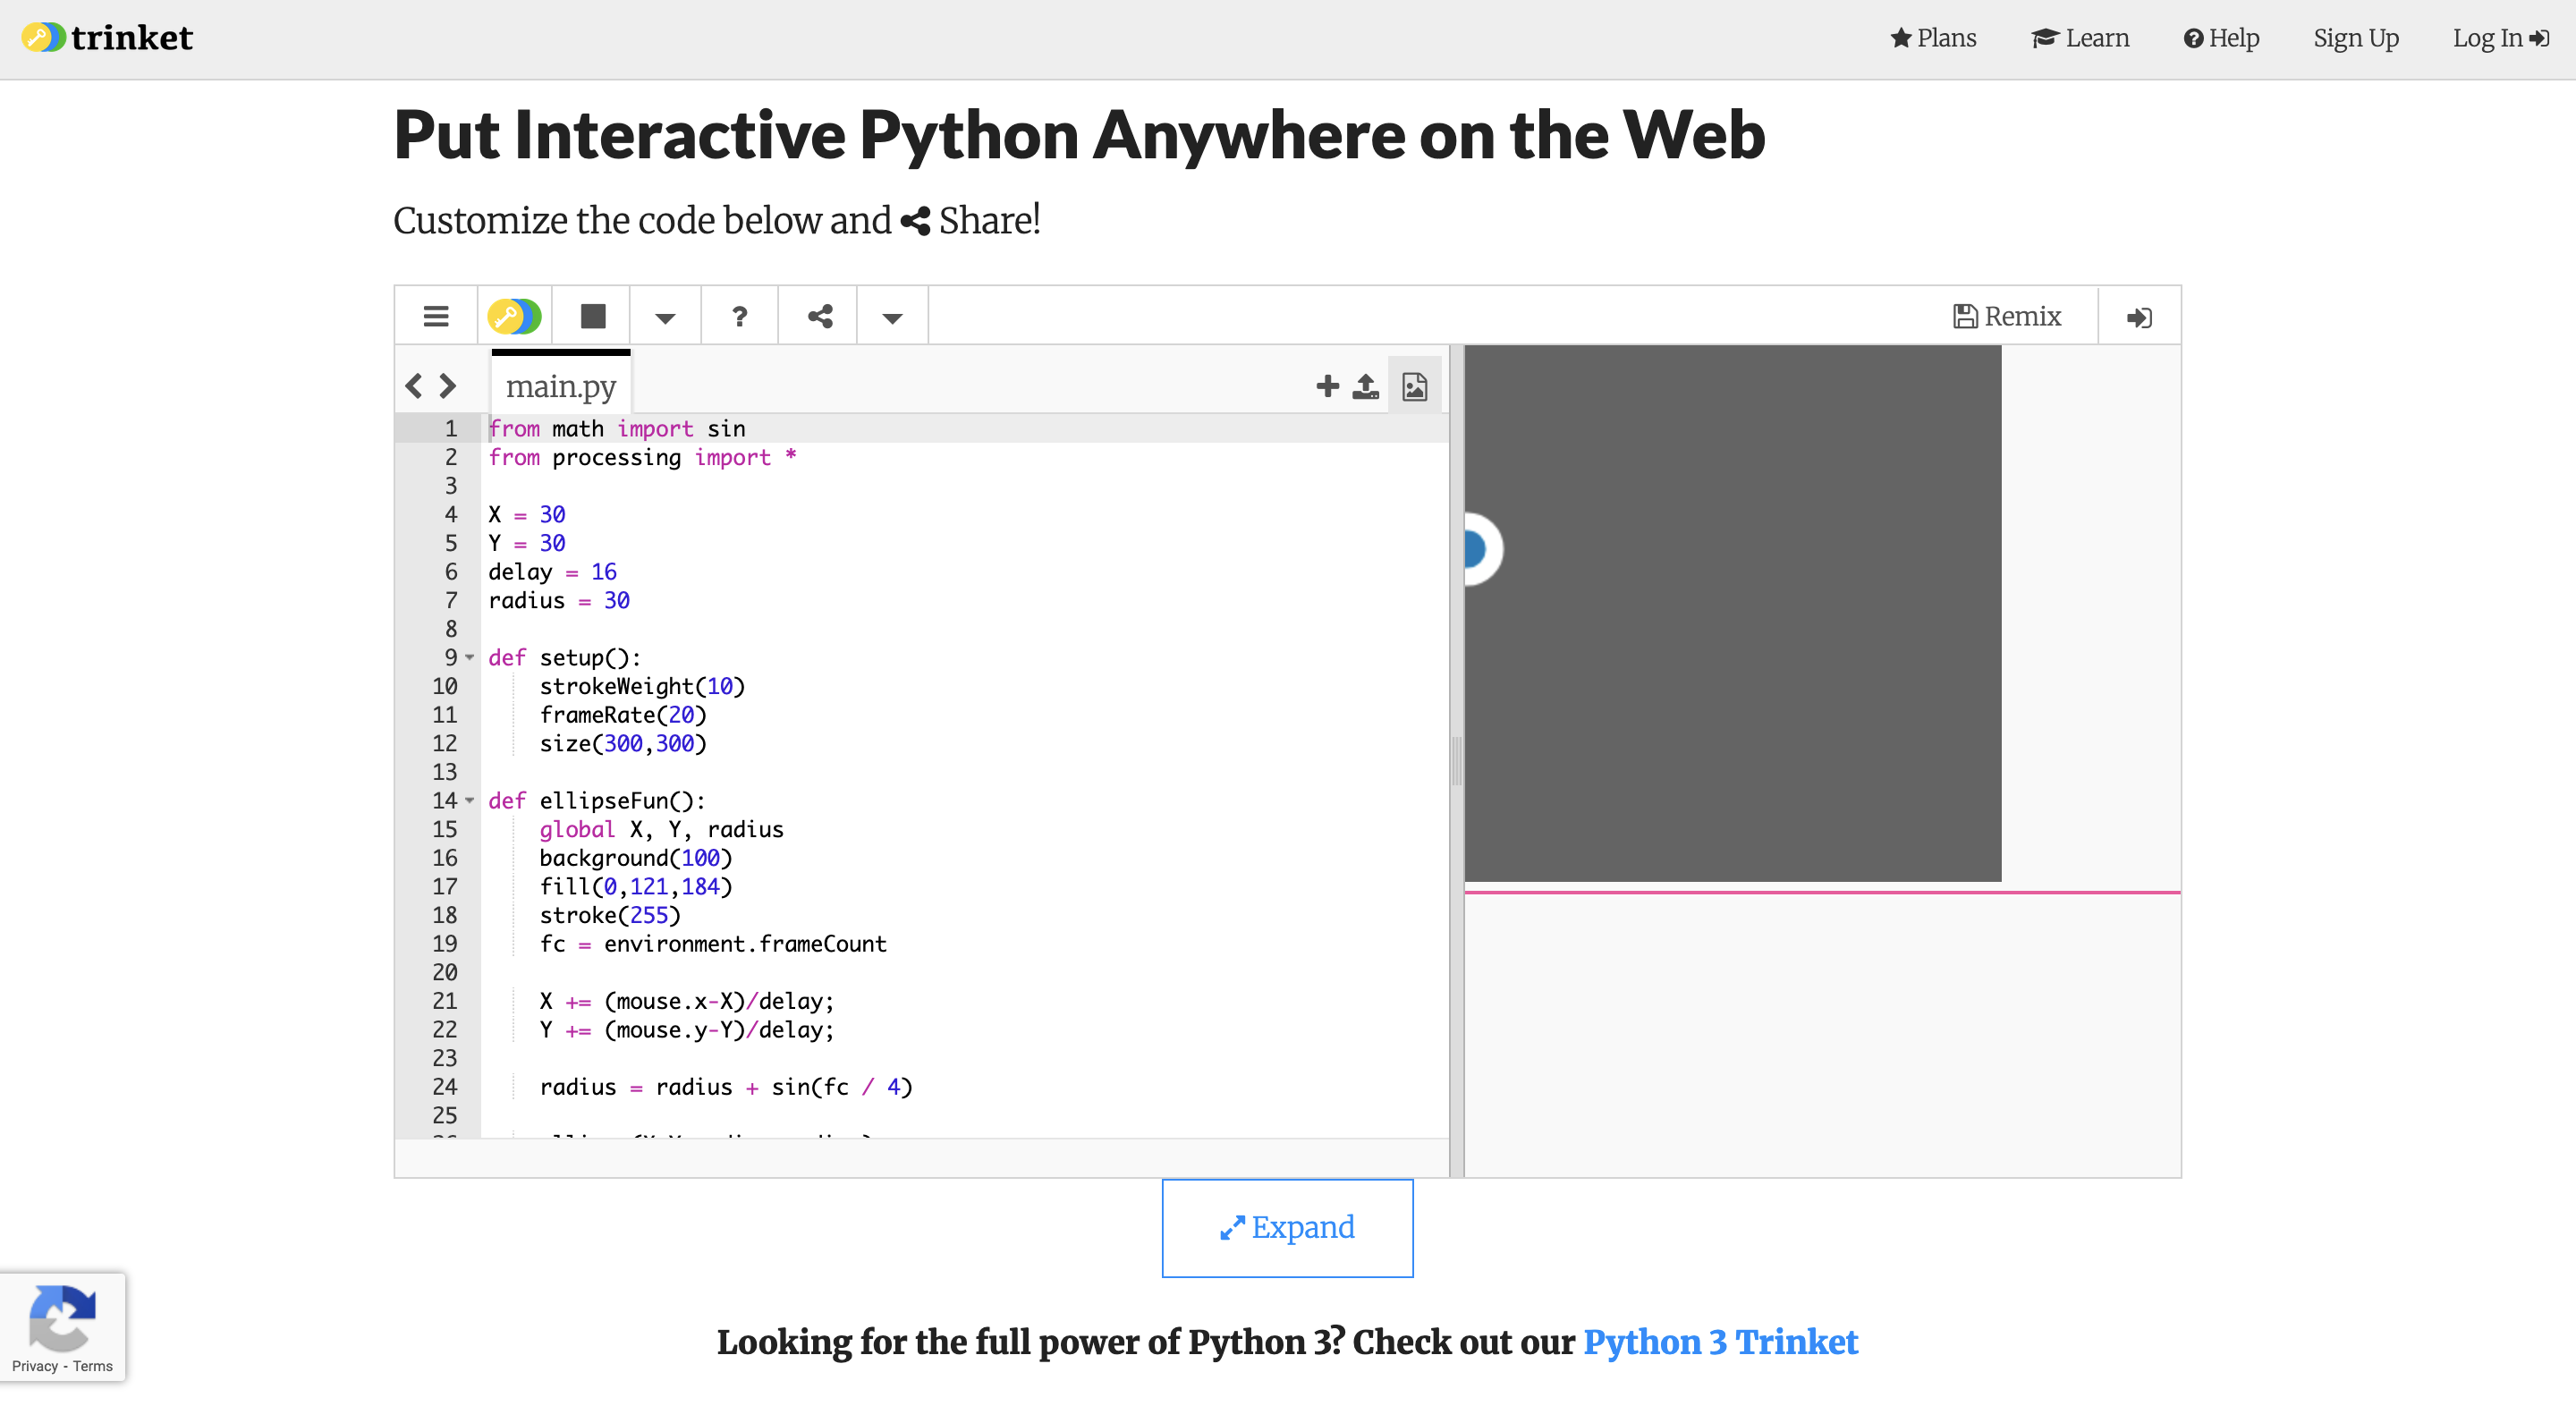Click Log In in top navigation
The height and width of the screenshot is (1406, 2576).
tap(2501, 38)
